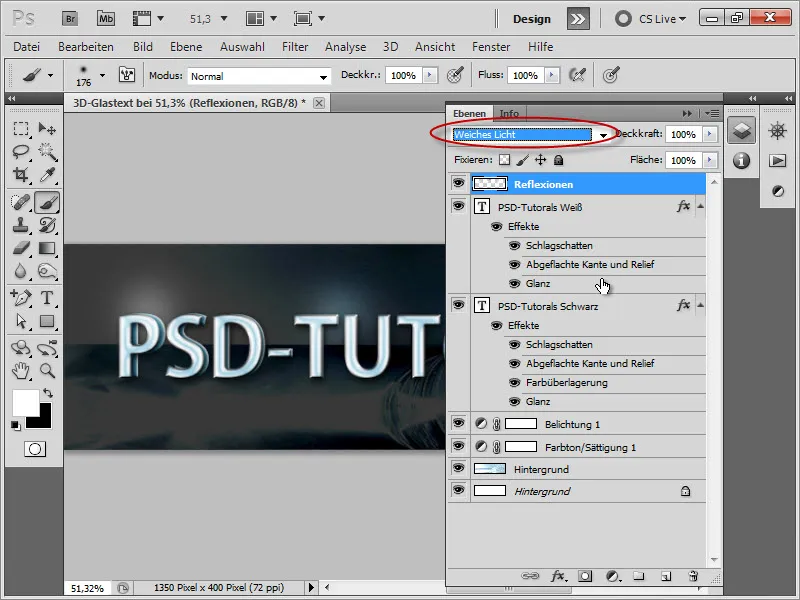
Task: Open the Ebene menu
Action: [186, 47]
